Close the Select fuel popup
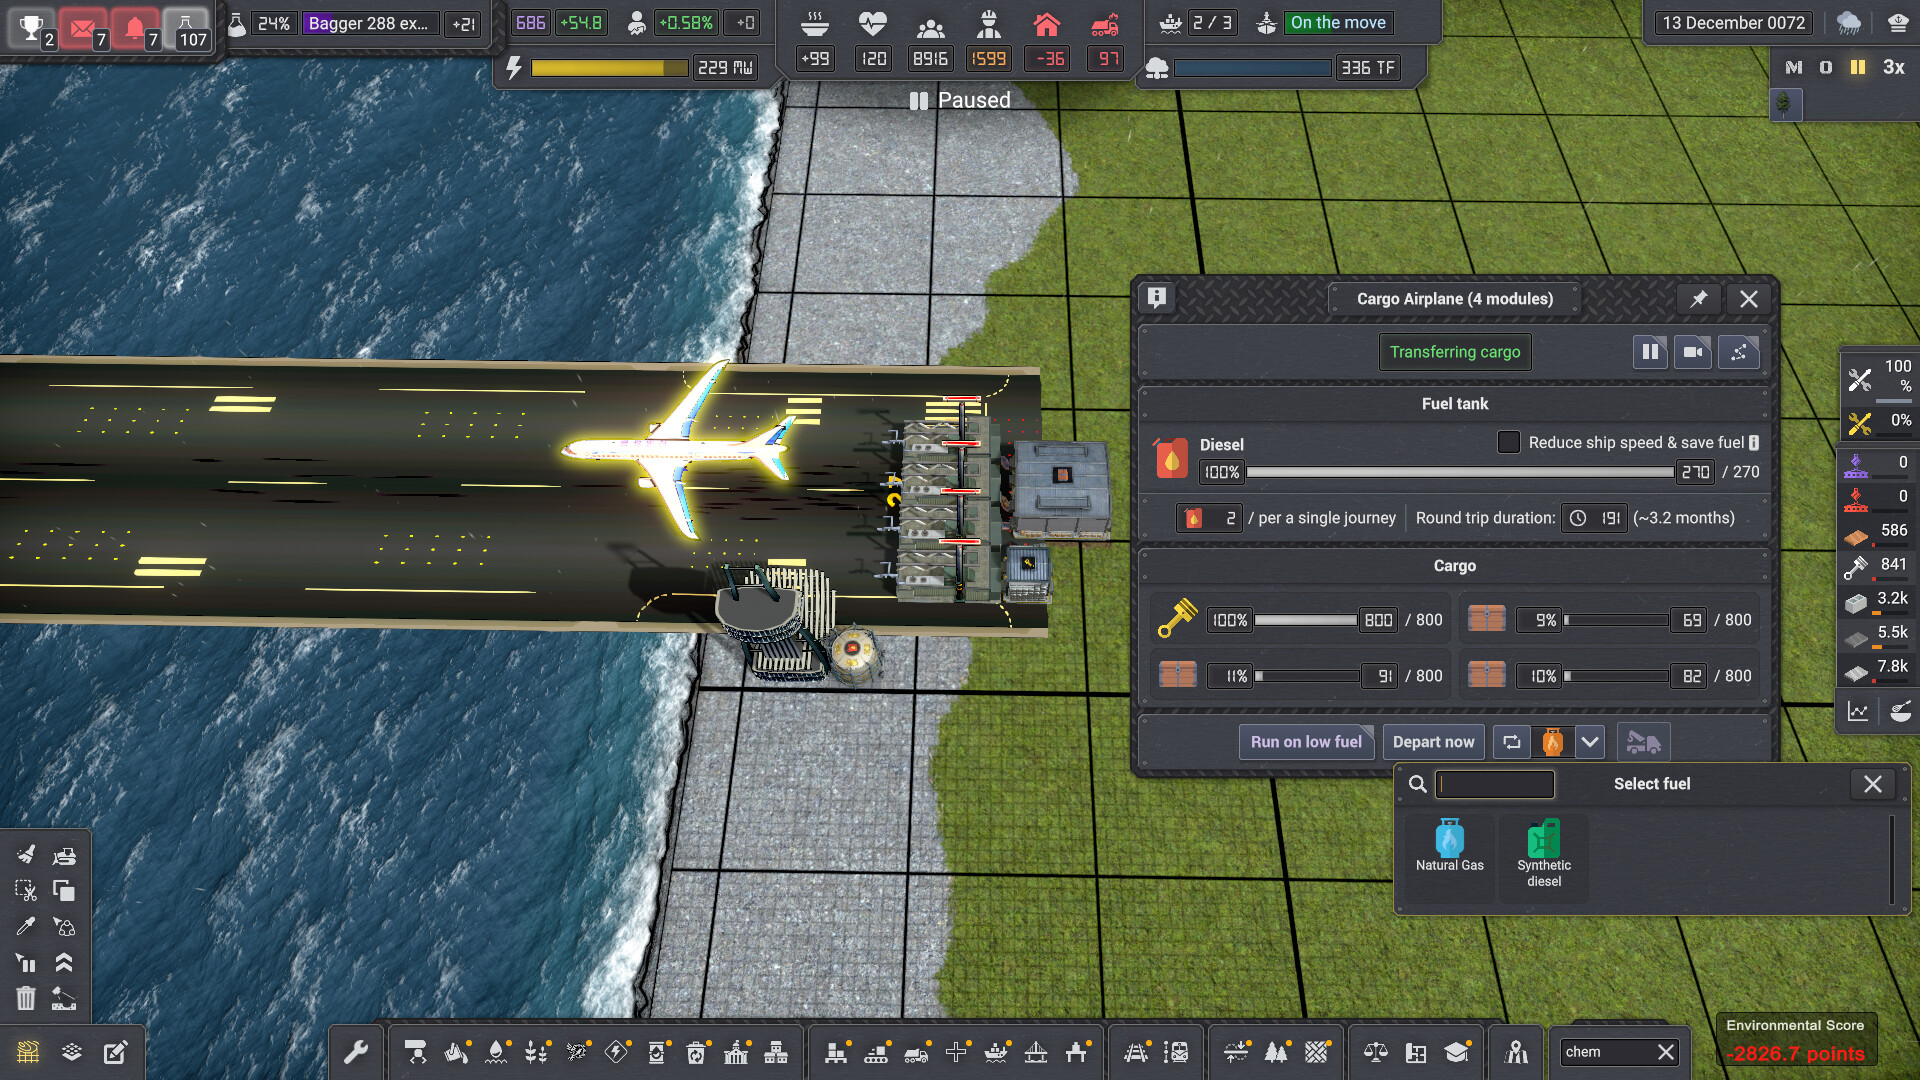1920x1080 pixels. coord(1872,784)
